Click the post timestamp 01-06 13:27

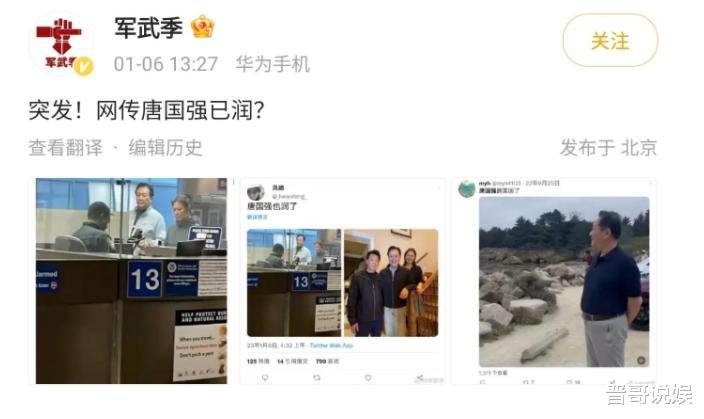coord(166,64)
